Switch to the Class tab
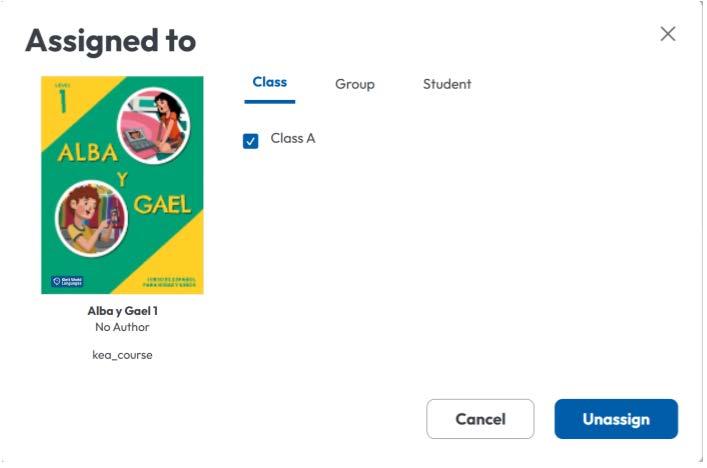Screen dimensions: 707x468 coord(270,83)
